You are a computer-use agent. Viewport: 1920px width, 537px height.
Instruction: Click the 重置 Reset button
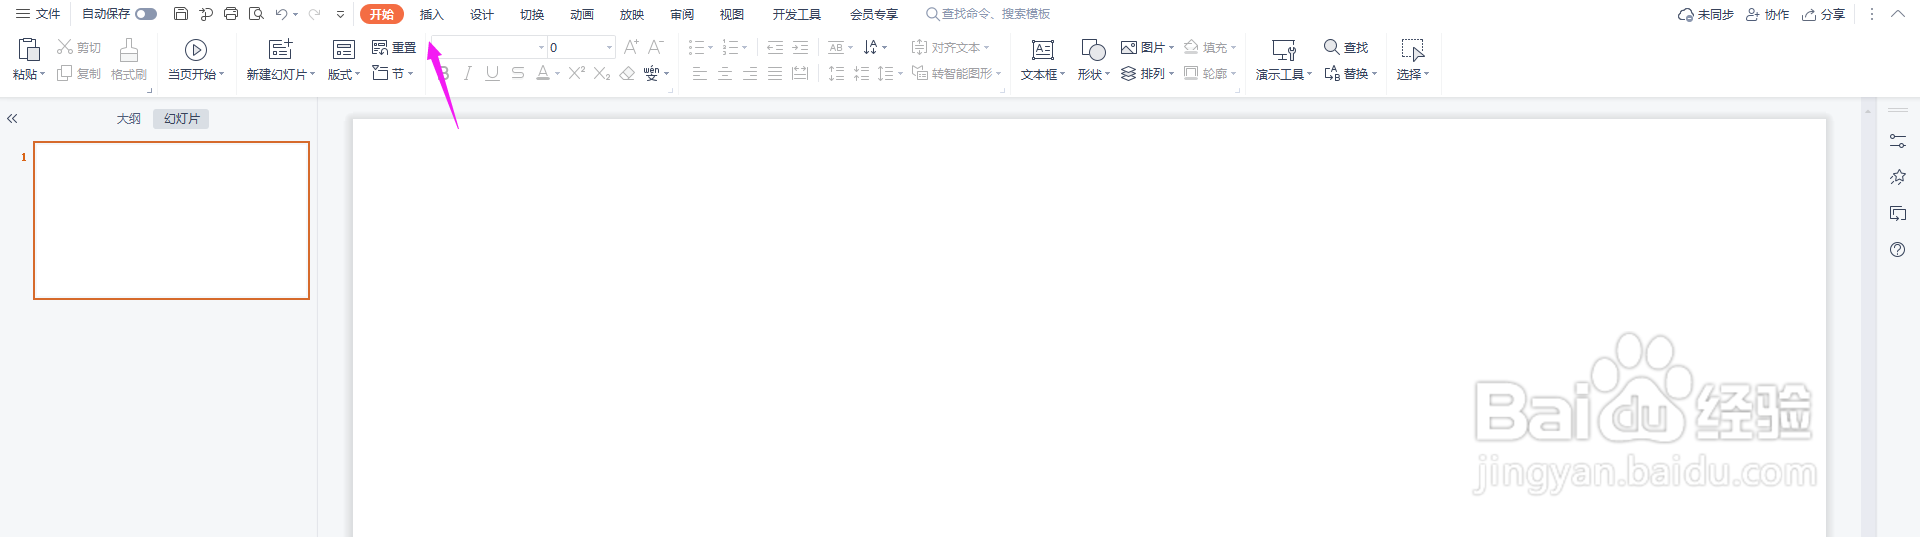(x=394, y=47)
